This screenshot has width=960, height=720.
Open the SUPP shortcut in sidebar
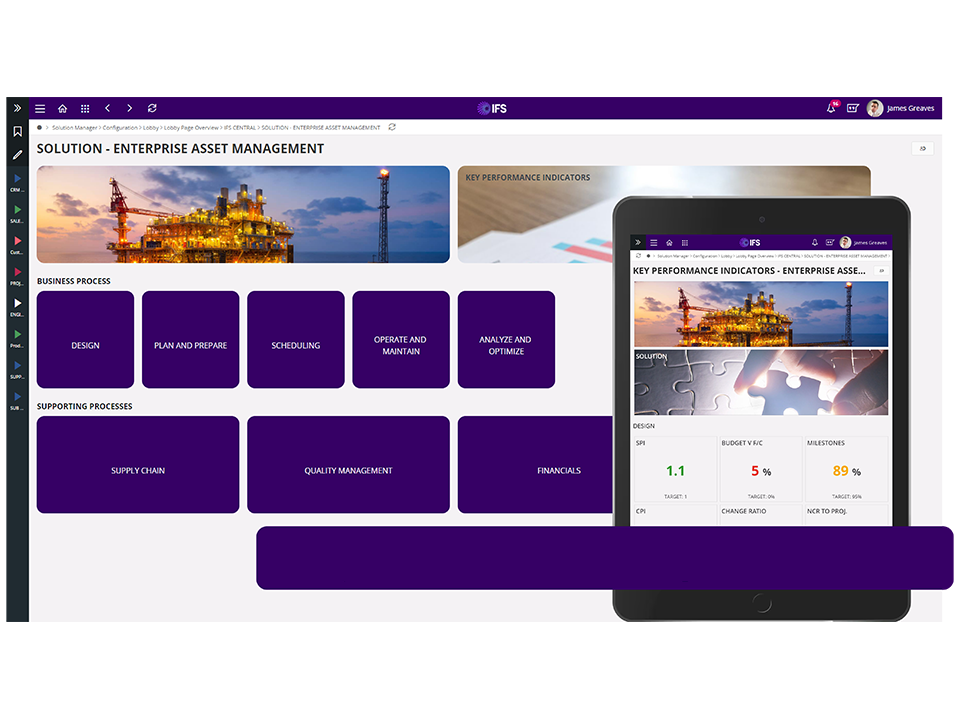pos(17,370)
